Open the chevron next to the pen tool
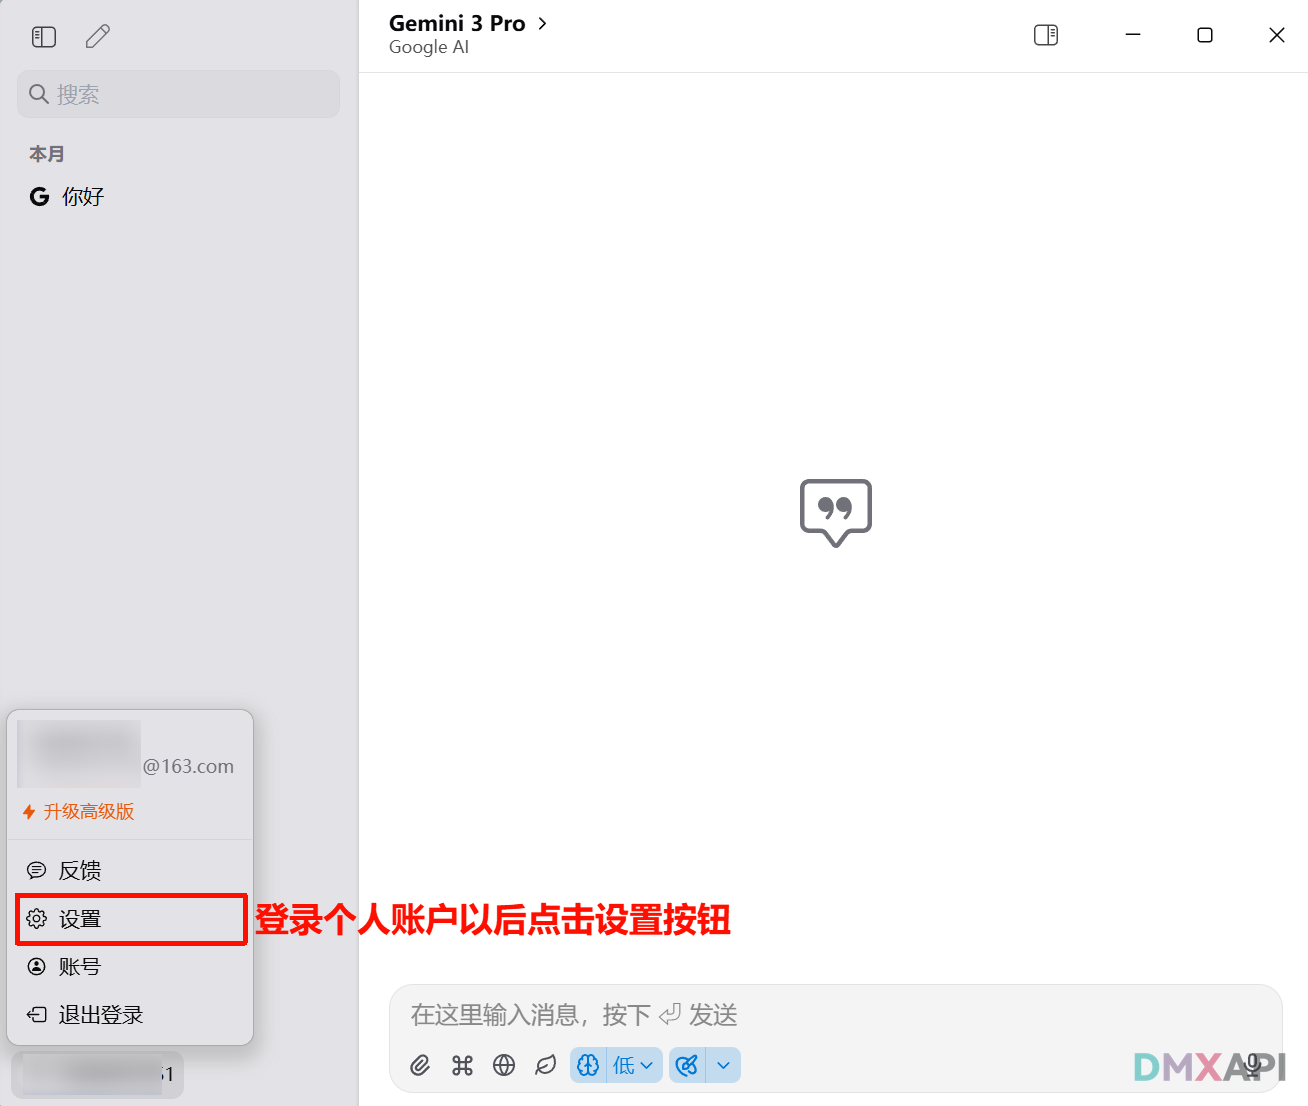 723,1065
